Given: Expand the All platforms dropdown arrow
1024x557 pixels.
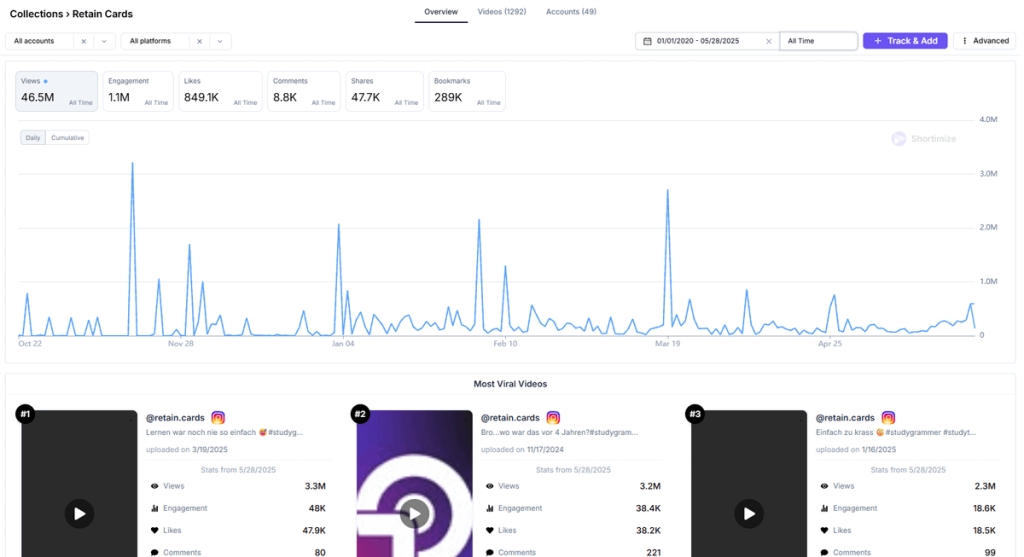Looking at the screenshot, I should coord(220,41).
